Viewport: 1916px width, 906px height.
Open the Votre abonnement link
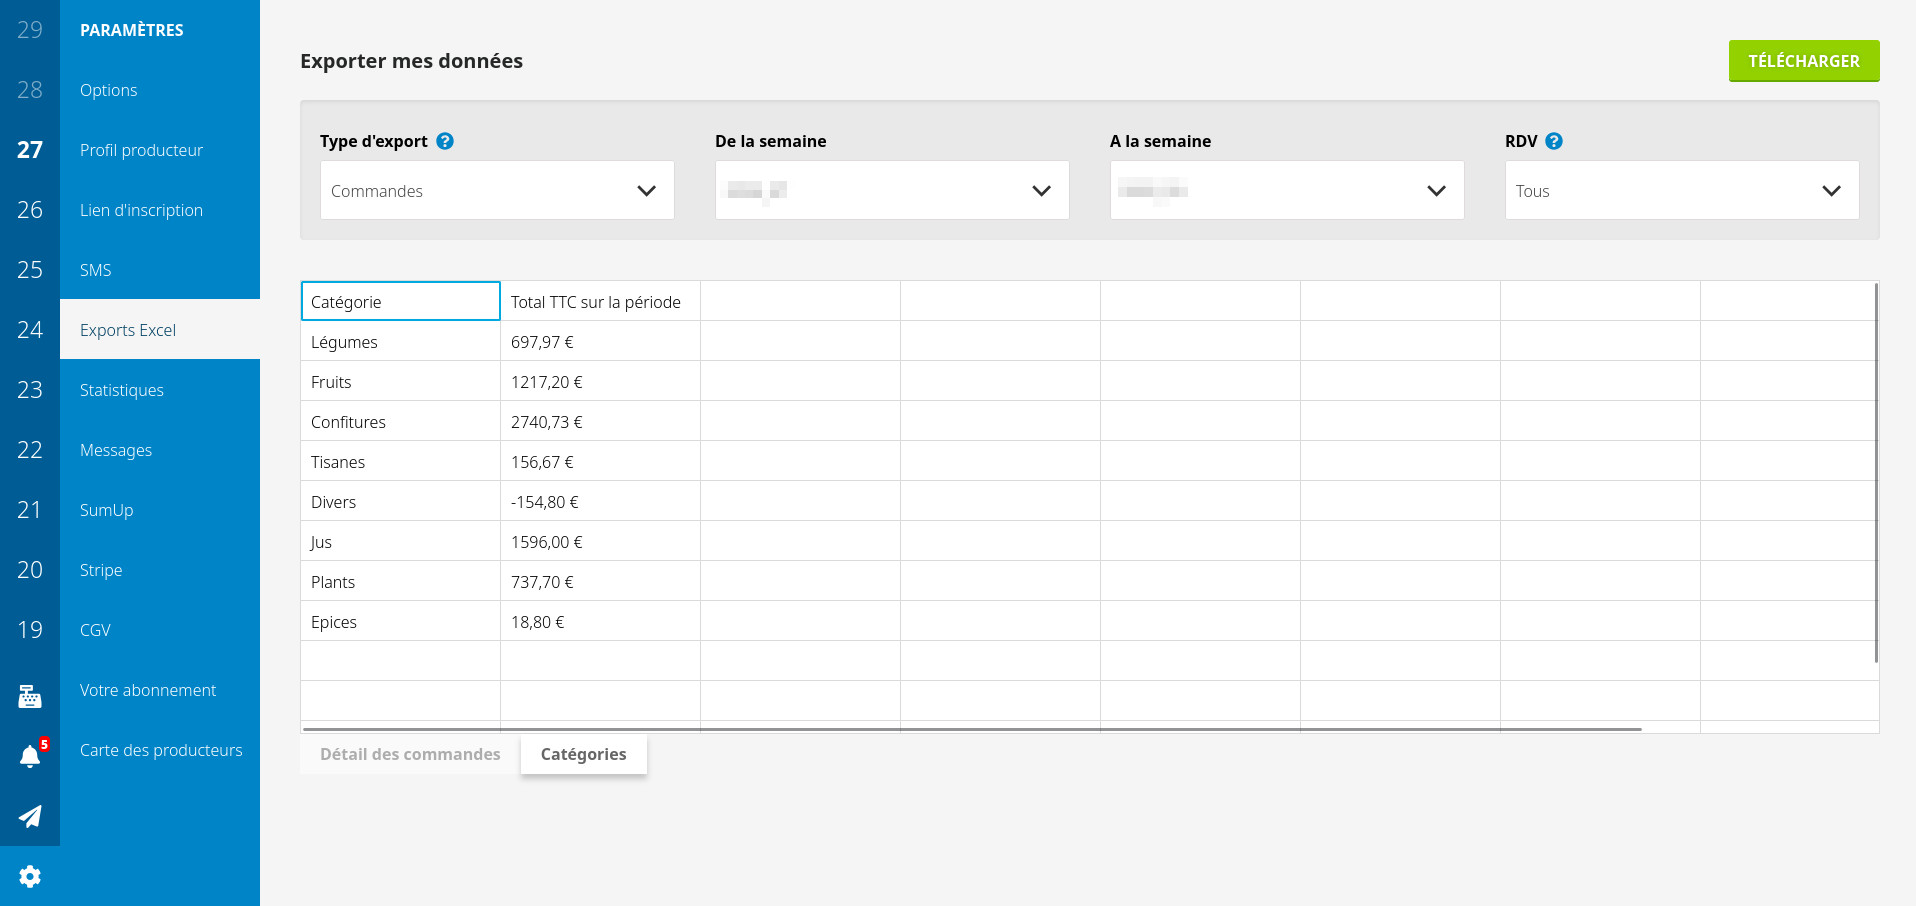pos(148,690)
